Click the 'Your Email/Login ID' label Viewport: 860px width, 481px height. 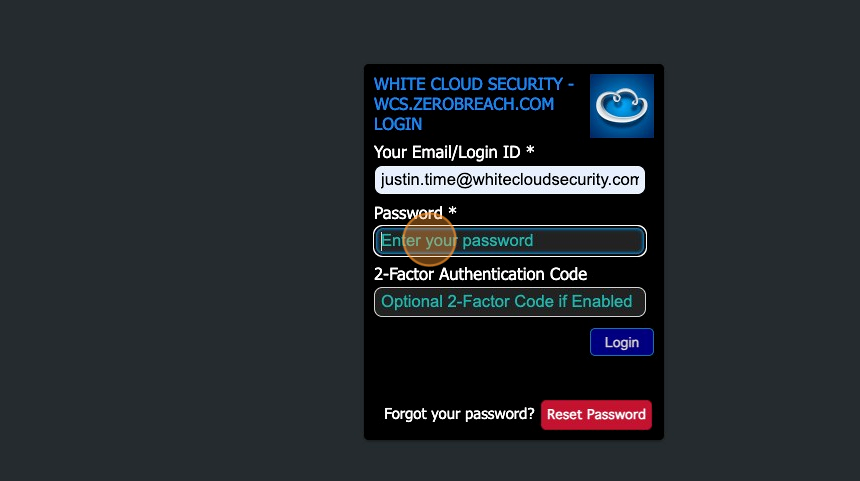click(447, 152)
